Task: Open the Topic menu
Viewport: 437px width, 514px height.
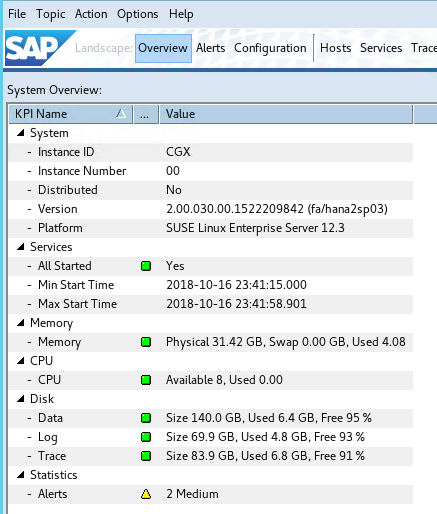Action: (51, 14)
